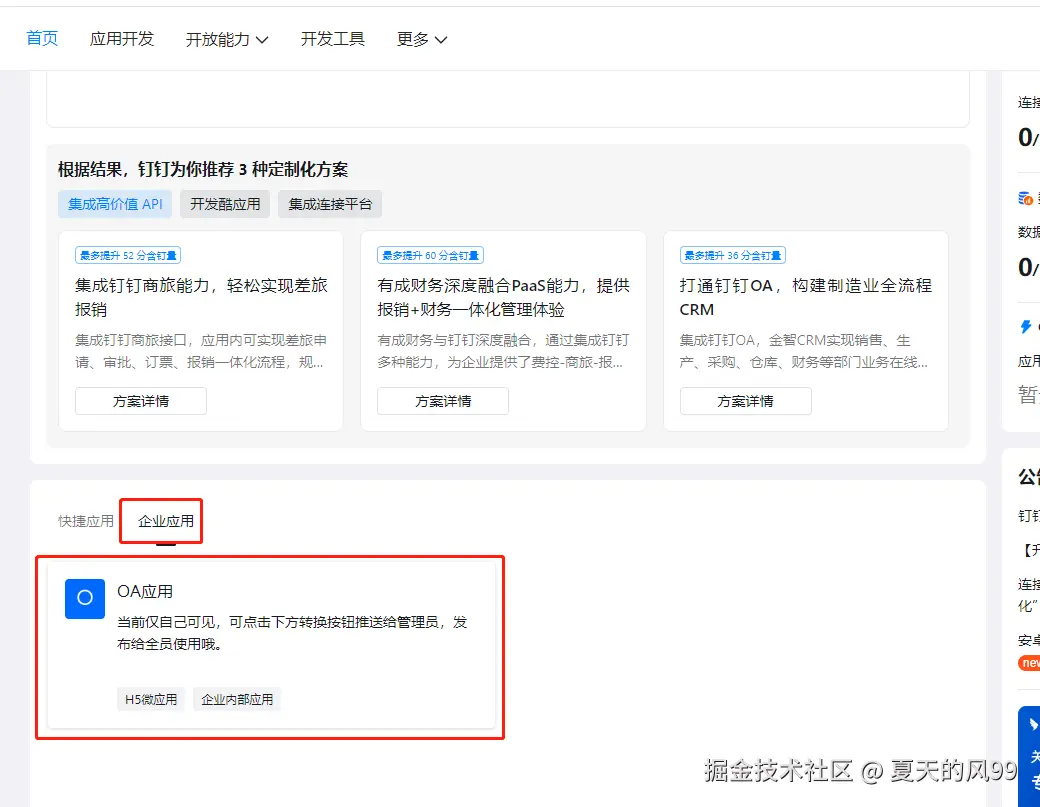Click 方案详情 under 有成财务 card
The width and height of the screenshot is (1040, 807).
pyautogui.click(x=442, y=401)
